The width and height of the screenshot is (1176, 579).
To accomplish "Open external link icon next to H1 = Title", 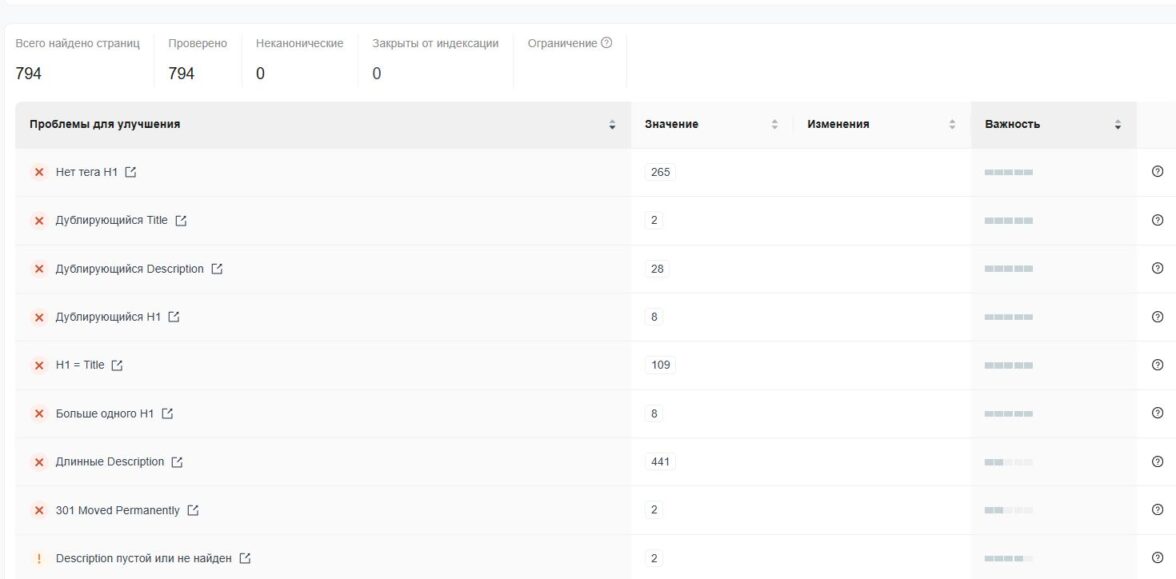I will (x=117, y=366).
